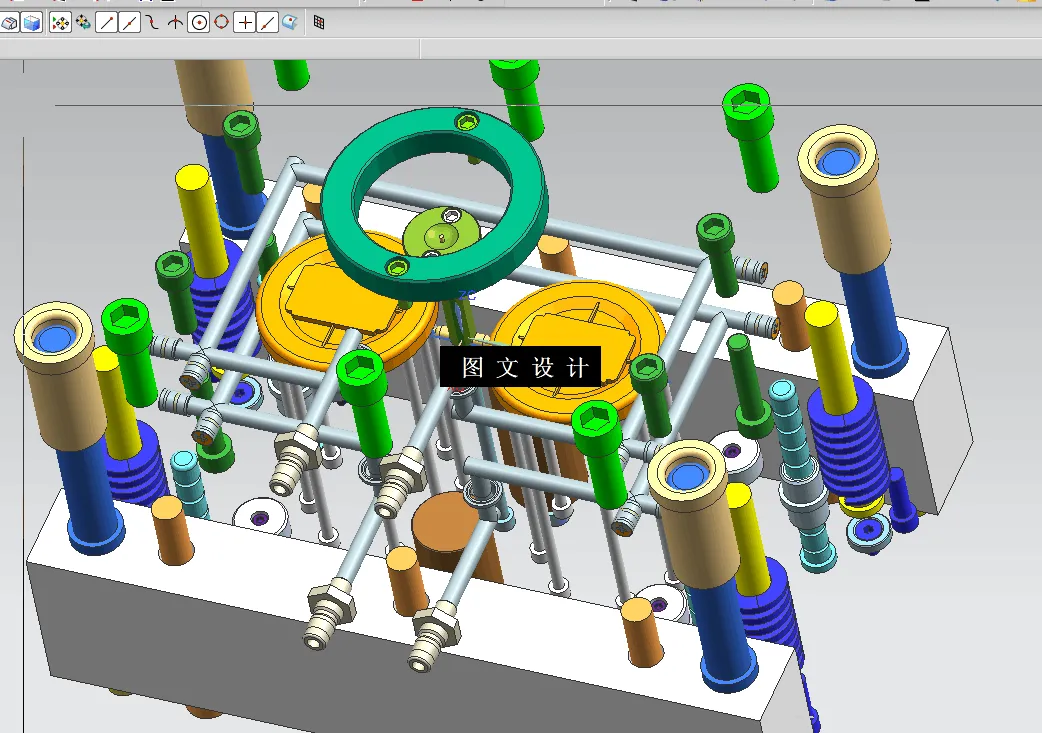Viewport: 1042px width, 733px height.
Task: Click the rotate view orientation icon
Action: coord(83,22)
